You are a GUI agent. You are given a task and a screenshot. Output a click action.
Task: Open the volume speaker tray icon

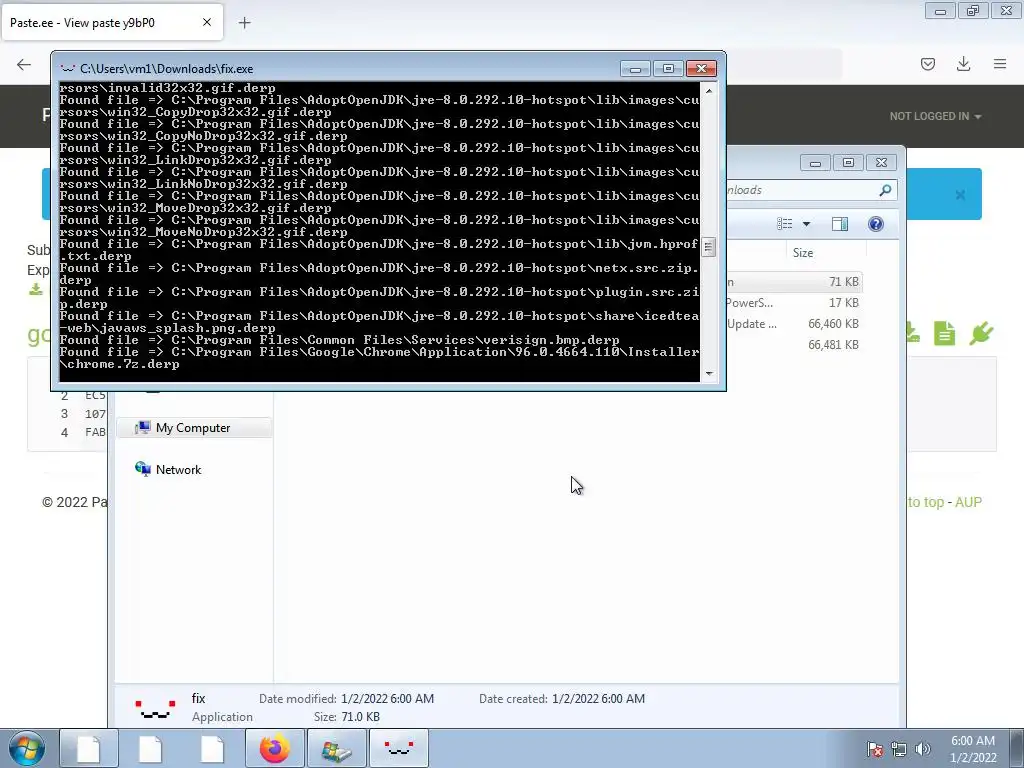point(922,749)
